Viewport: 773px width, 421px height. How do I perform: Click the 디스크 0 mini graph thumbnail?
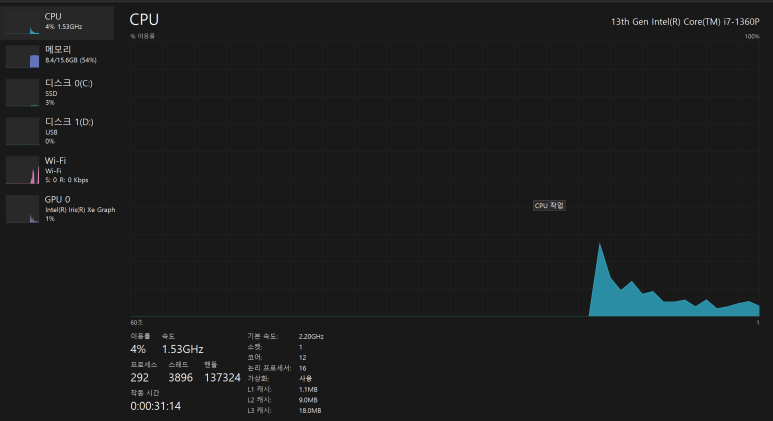click(22, 93)
